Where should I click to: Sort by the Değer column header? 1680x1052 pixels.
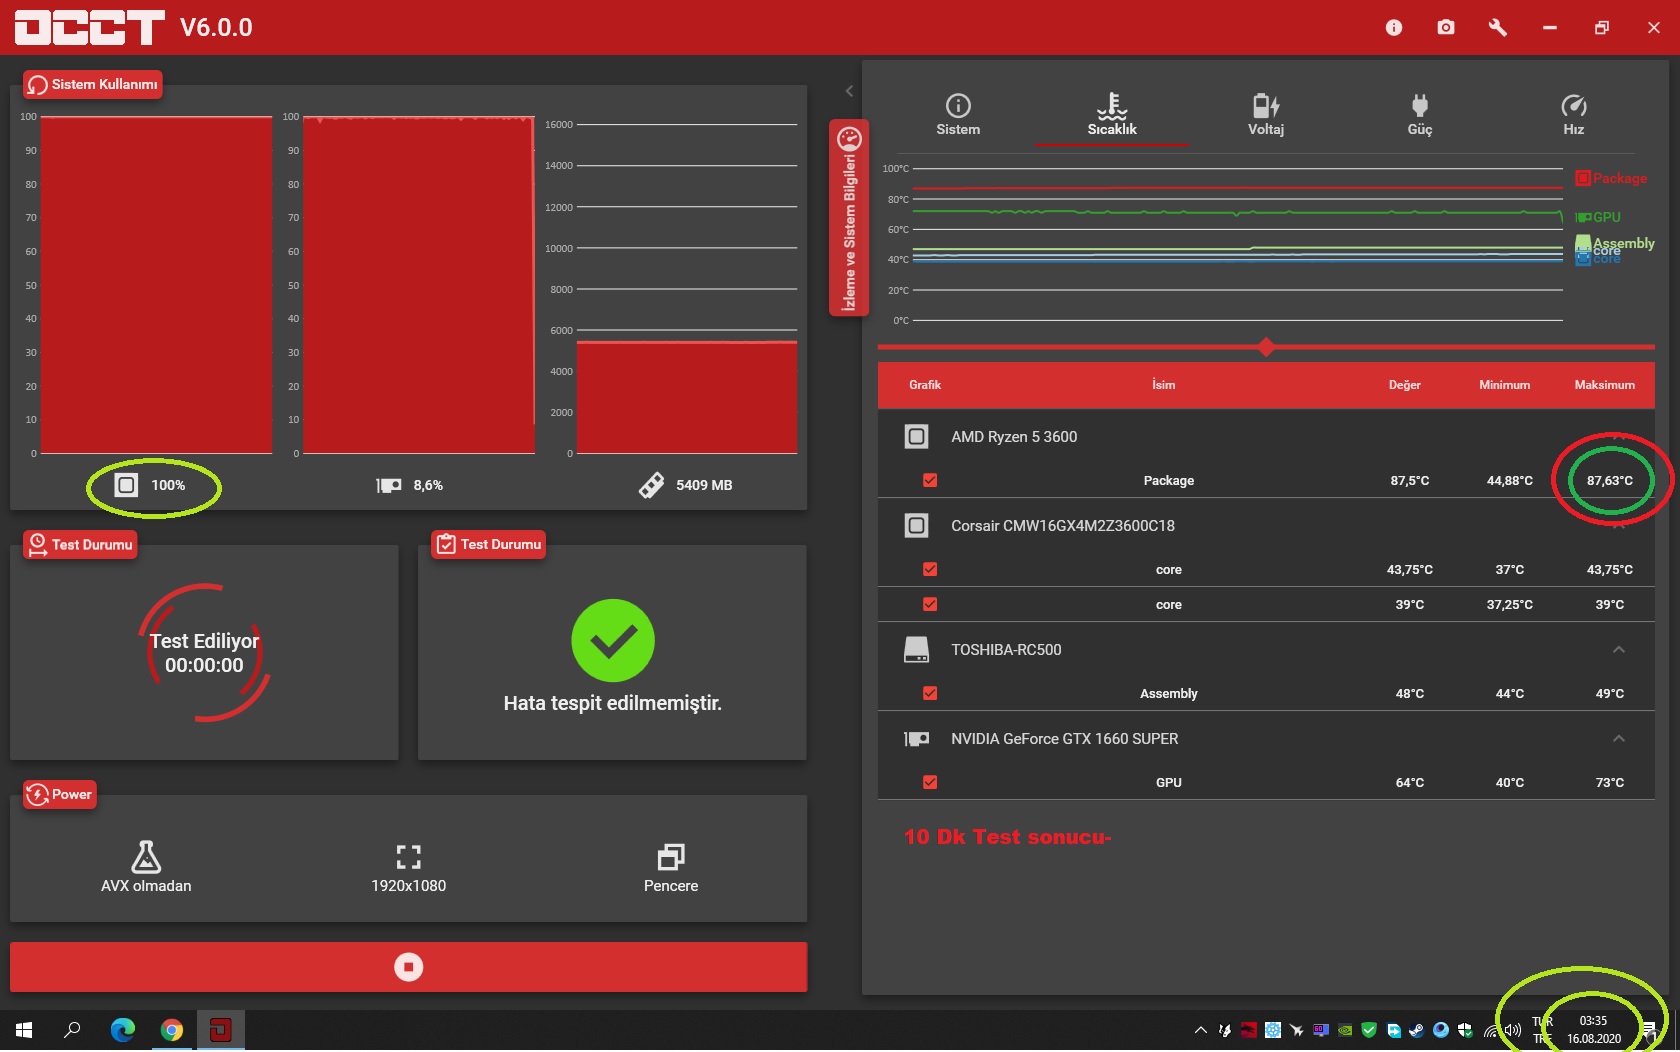click(x=1404, y=385)
